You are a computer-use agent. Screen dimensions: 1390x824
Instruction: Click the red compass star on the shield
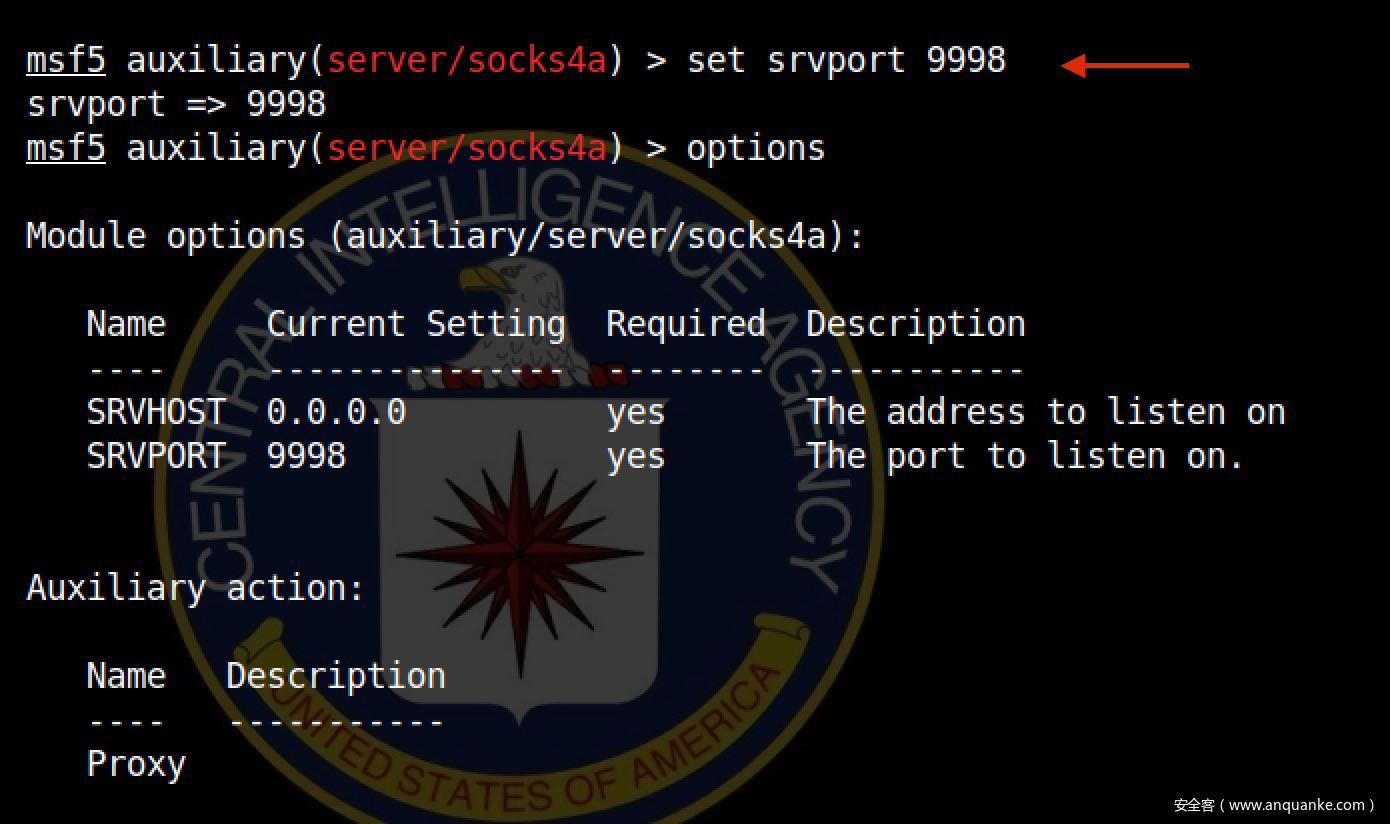pos(519,552)
